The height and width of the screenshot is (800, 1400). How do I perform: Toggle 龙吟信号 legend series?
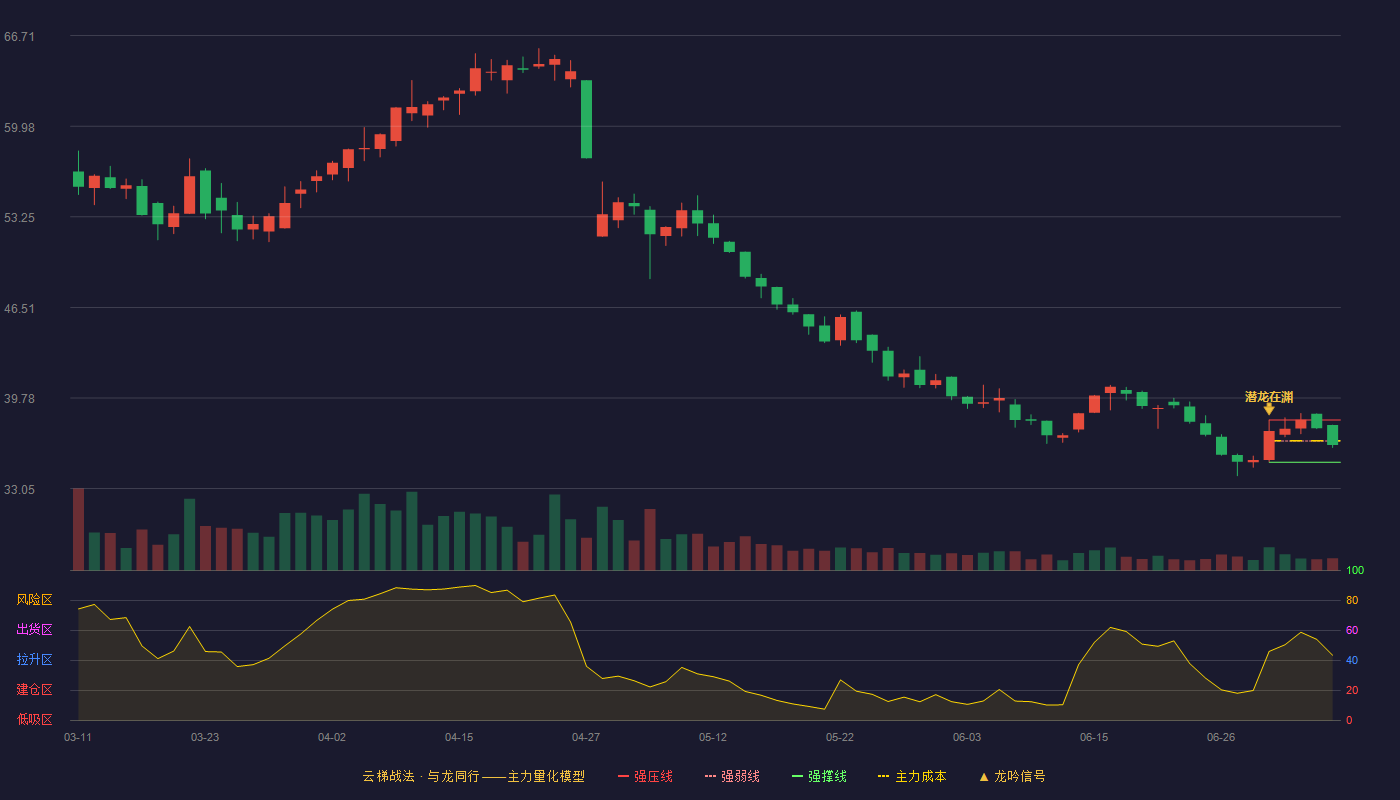[x=1012, y=777]
